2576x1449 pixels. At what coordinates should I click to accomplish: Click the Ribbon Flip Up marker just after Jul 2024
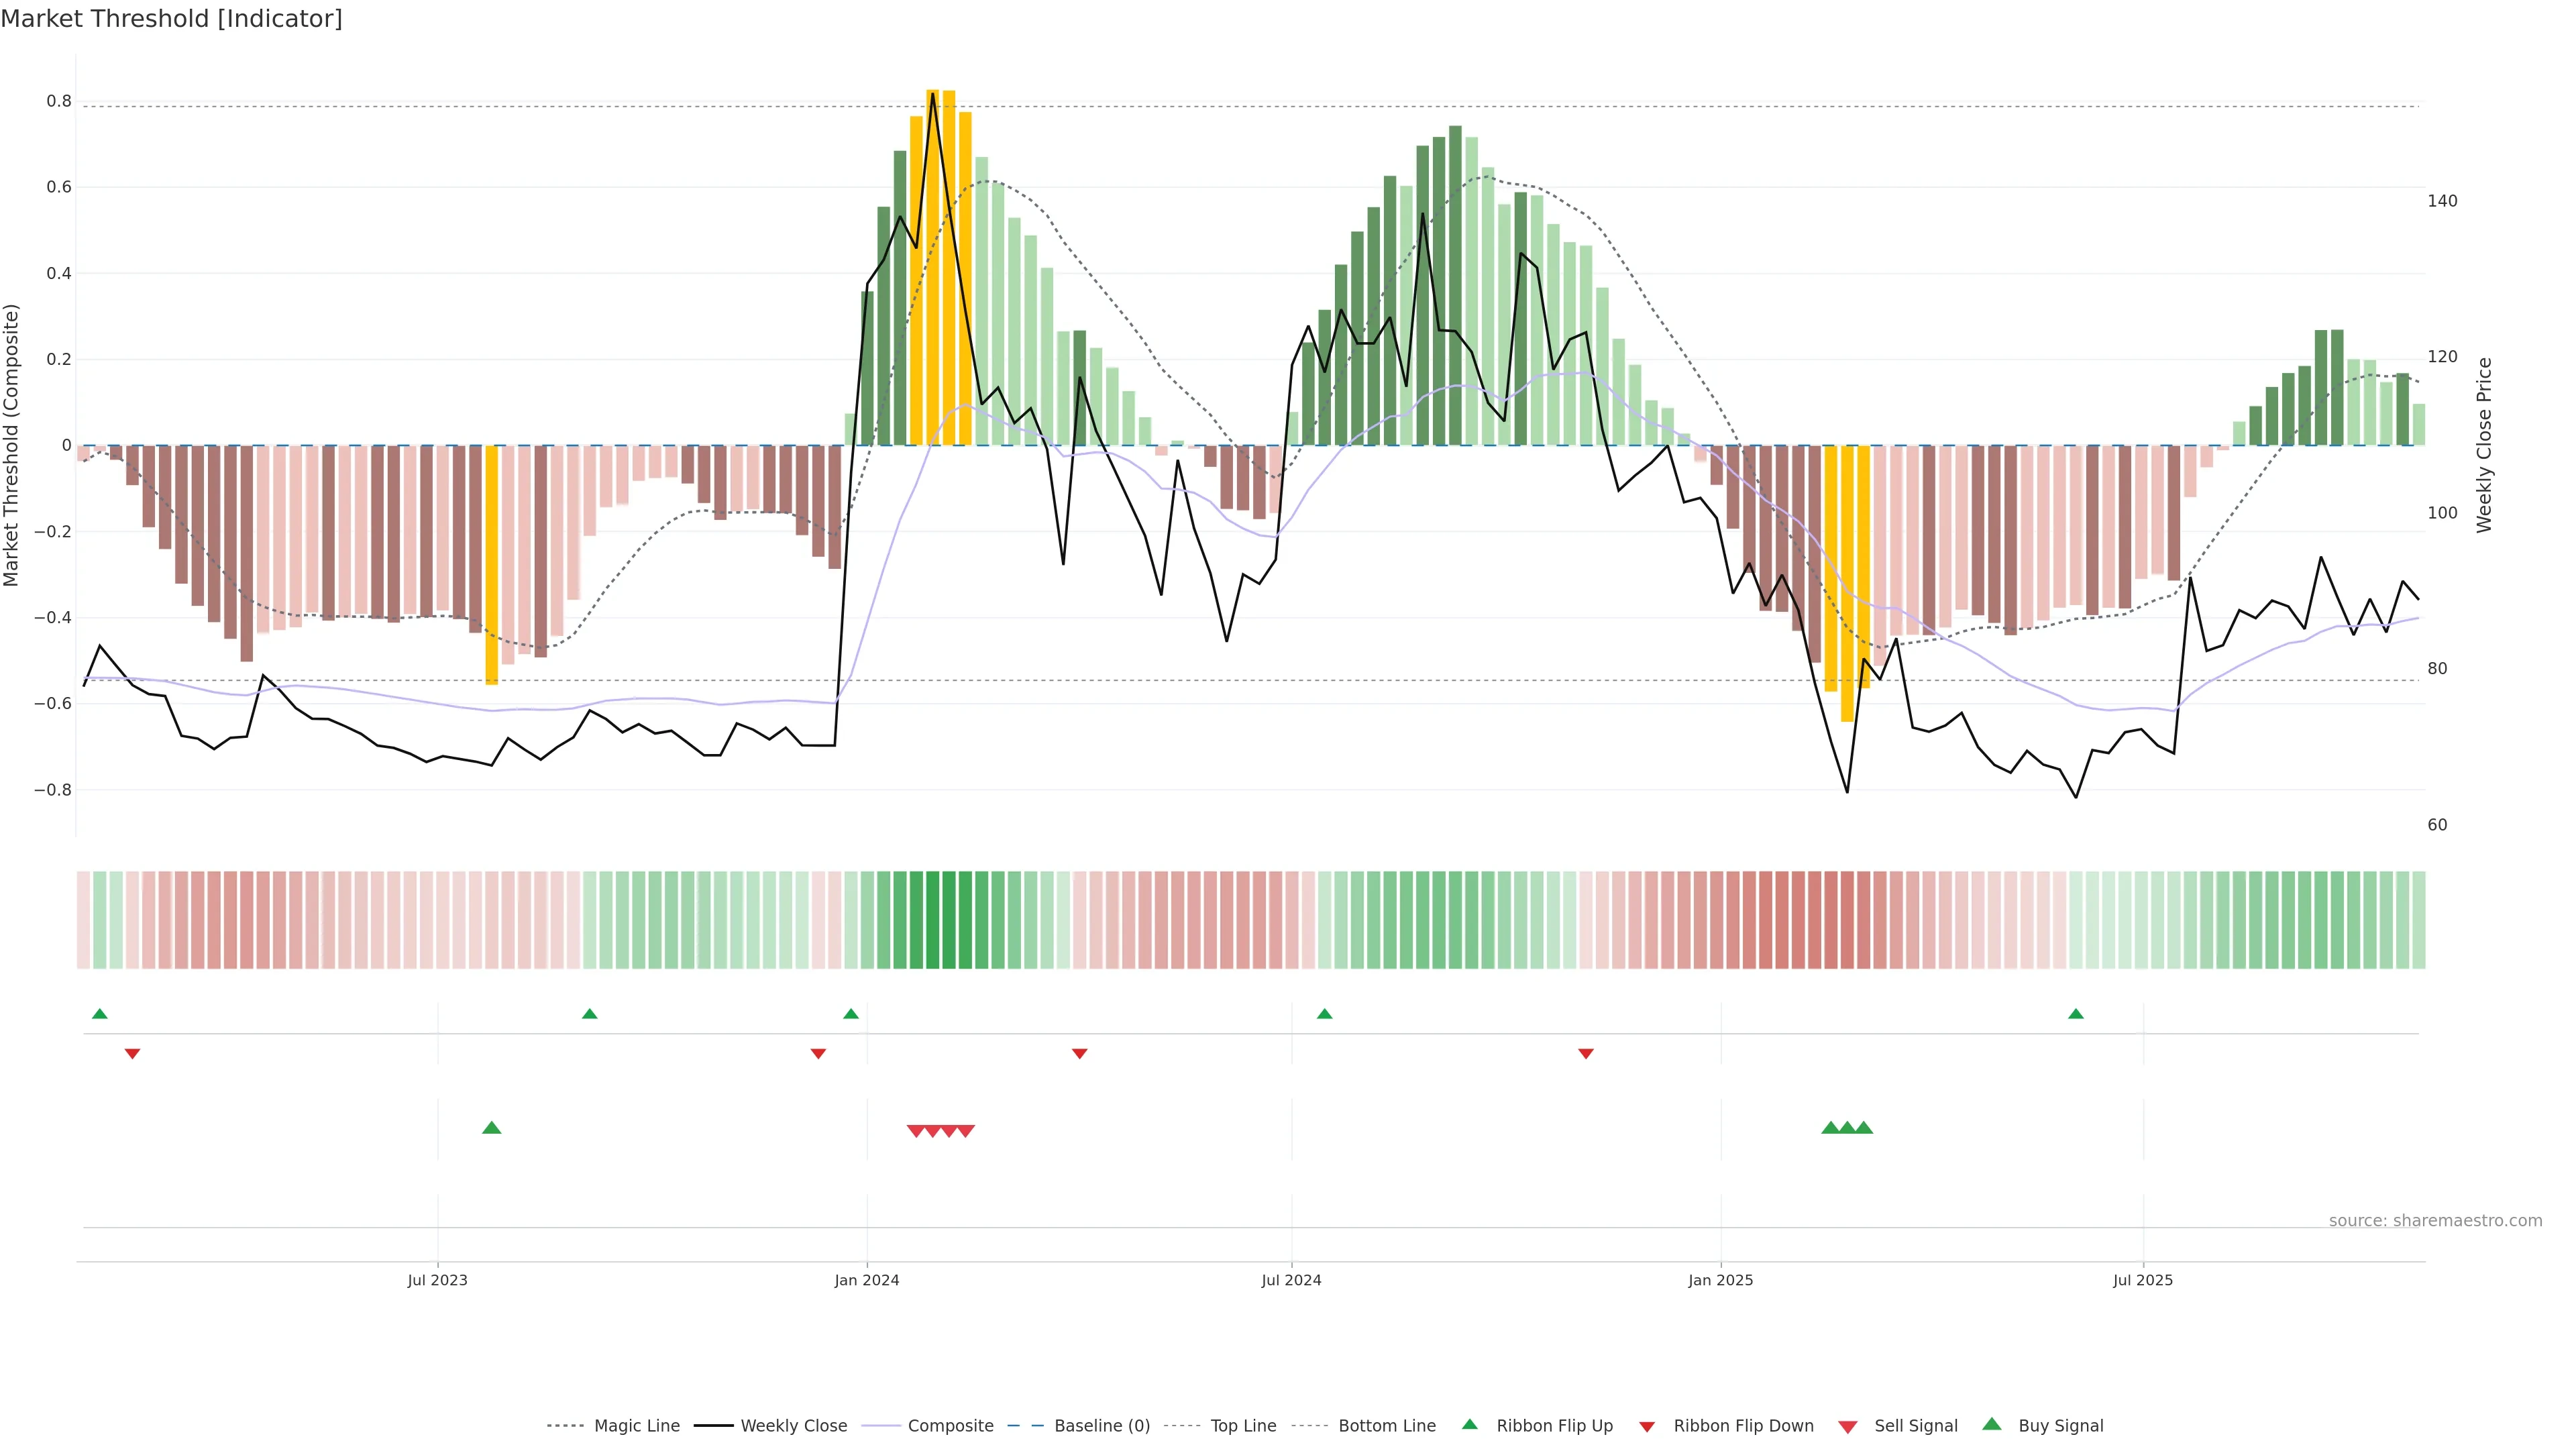click(x=1324, y=1014)
